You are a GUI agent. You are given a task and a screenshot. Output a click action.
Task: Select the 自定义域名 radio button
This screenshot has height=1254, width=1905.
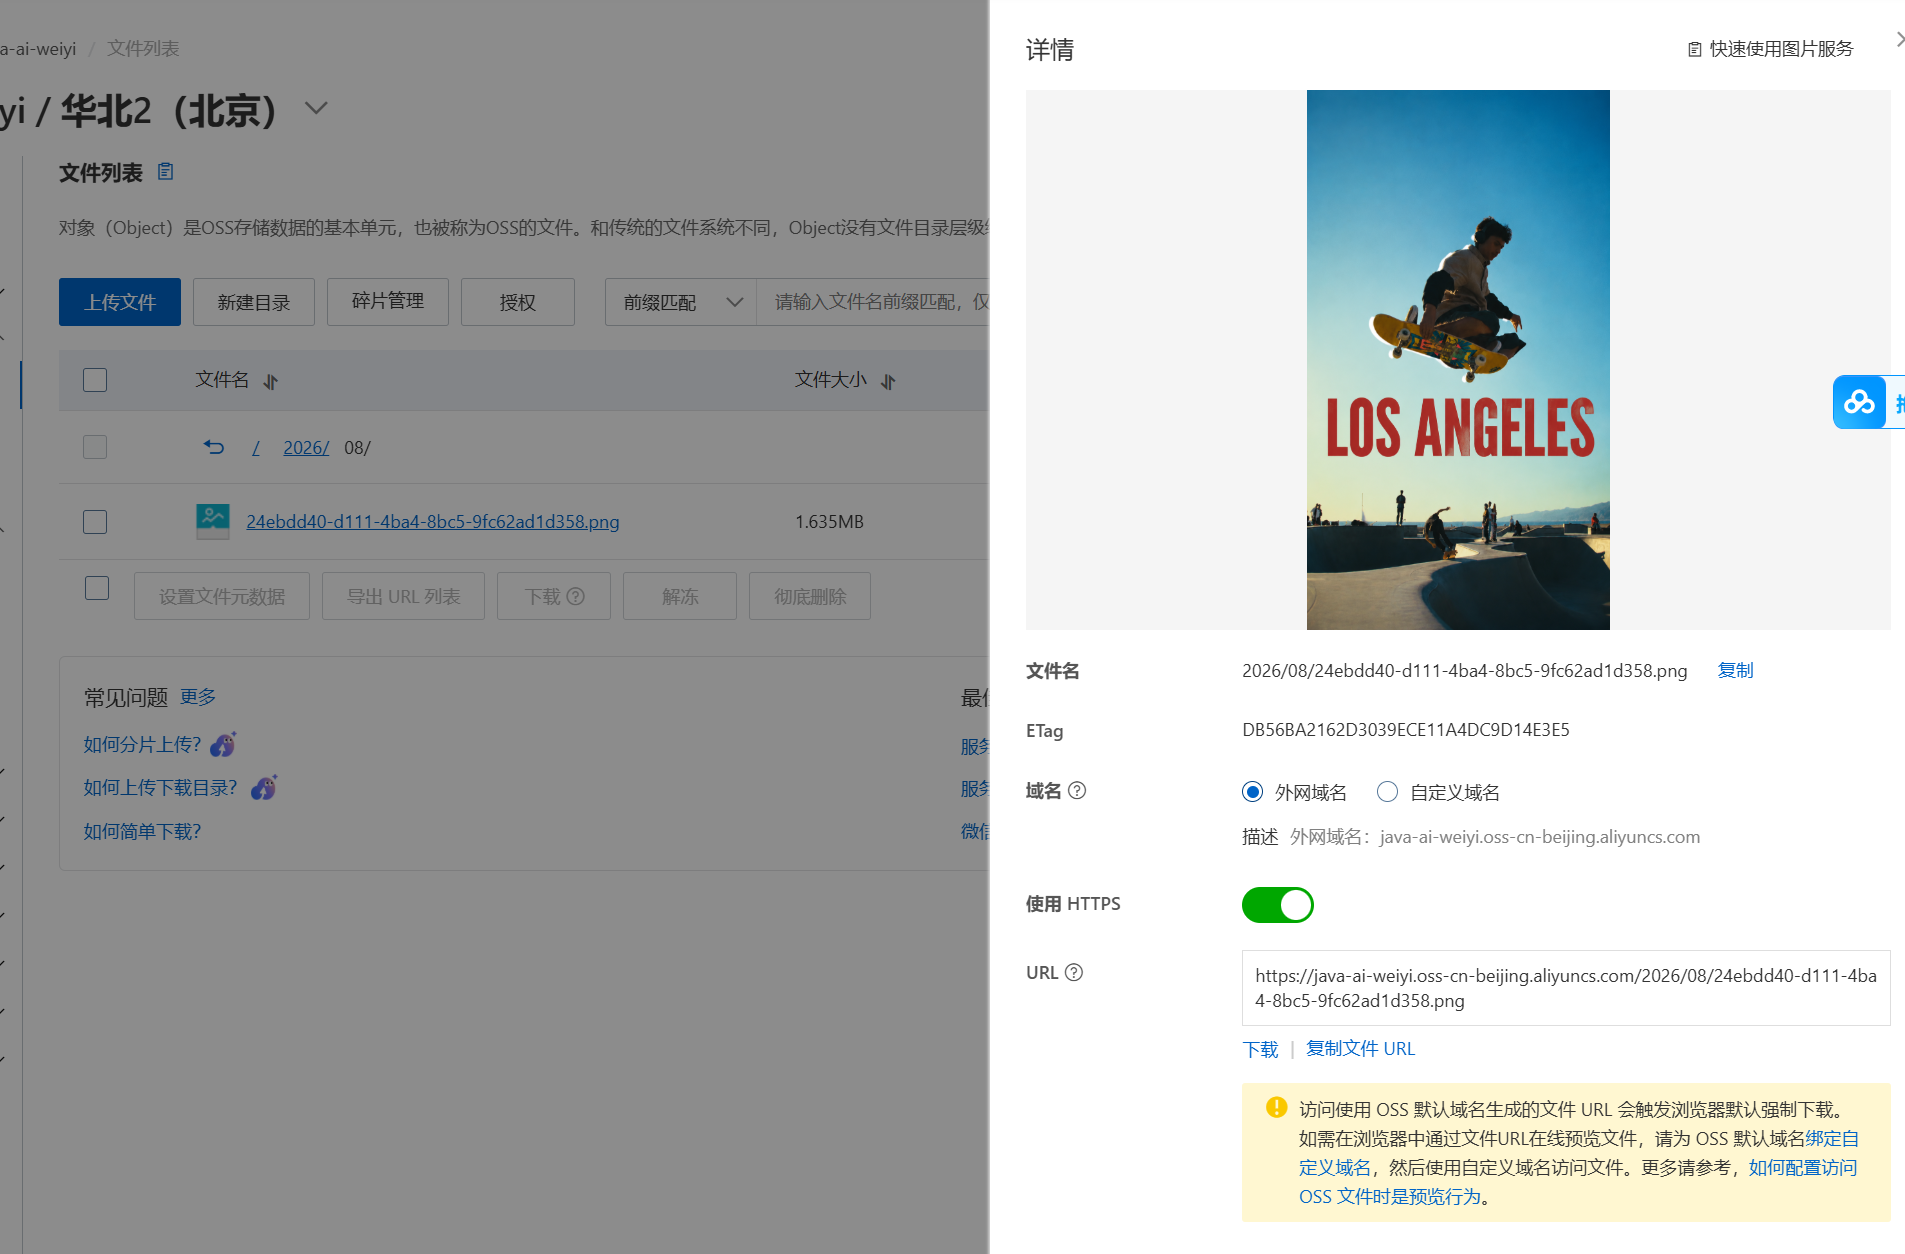(x=1387, y=792)
